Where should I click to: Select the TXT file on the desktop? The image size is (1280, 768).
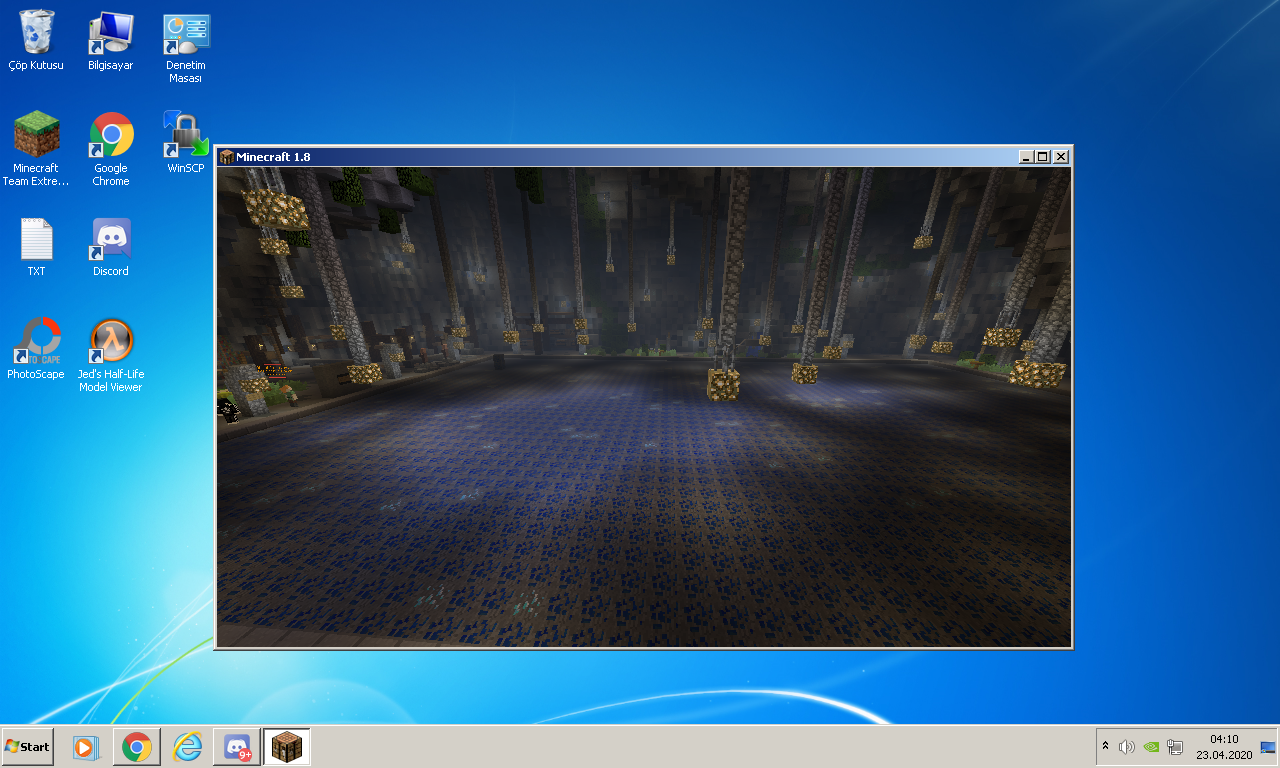(36, 247)
